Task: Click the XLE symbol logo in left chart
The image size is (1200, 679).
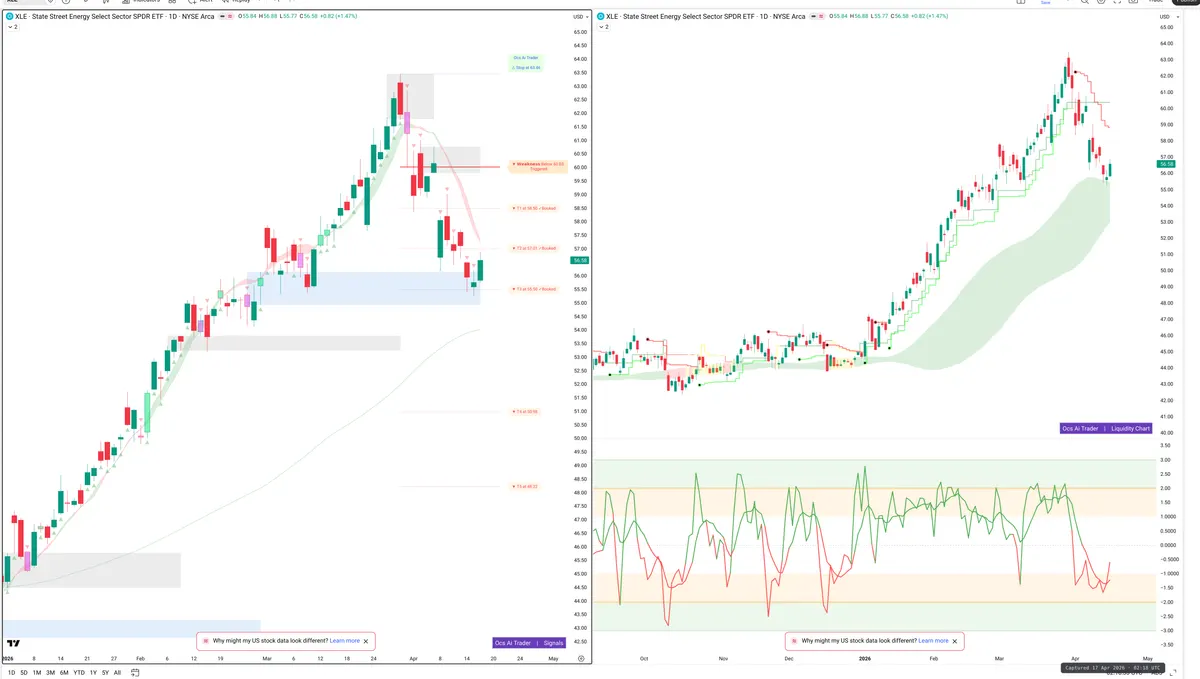Action: [x=10, y=17]
